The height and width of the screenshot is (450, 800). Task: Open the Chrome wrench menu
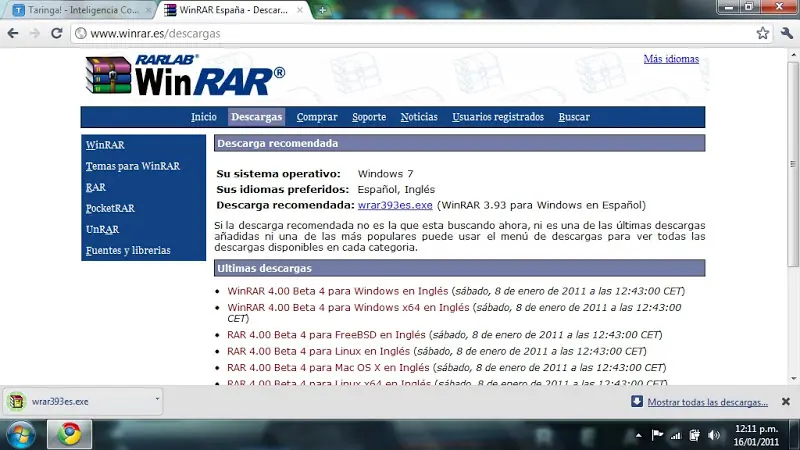tap(786, 34)
